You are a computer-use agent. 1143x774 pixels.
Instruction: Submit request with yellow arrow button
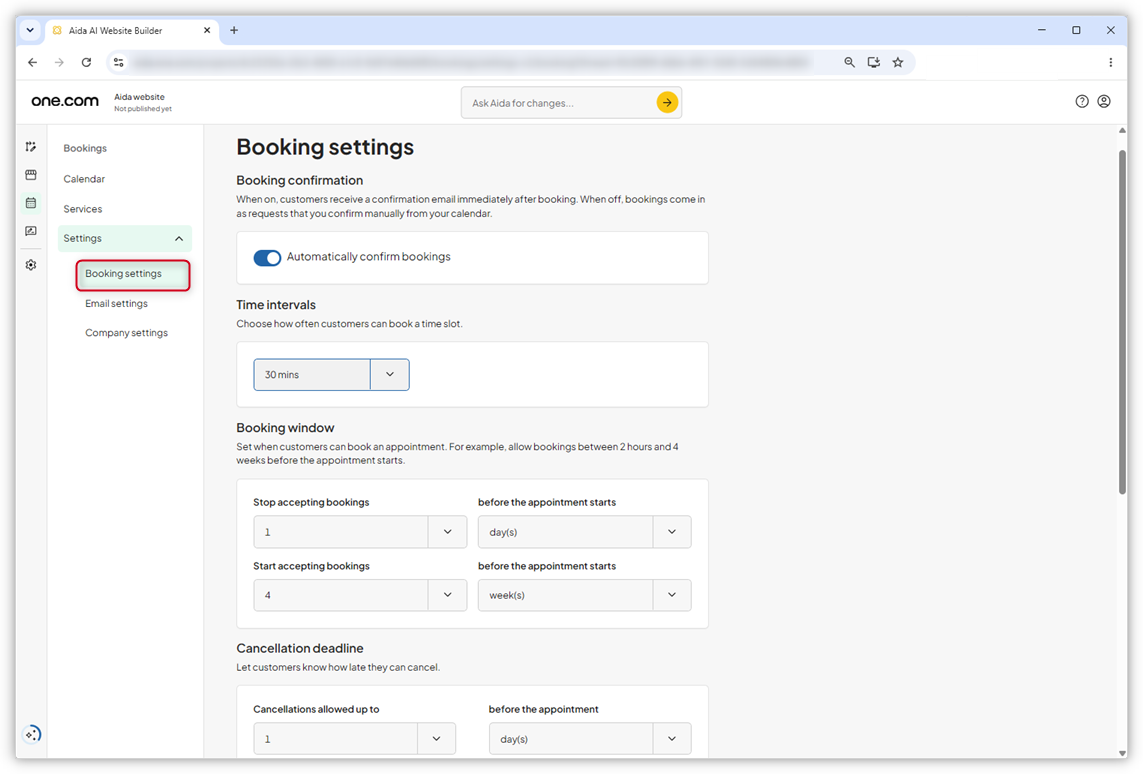[x=667, y=103]
